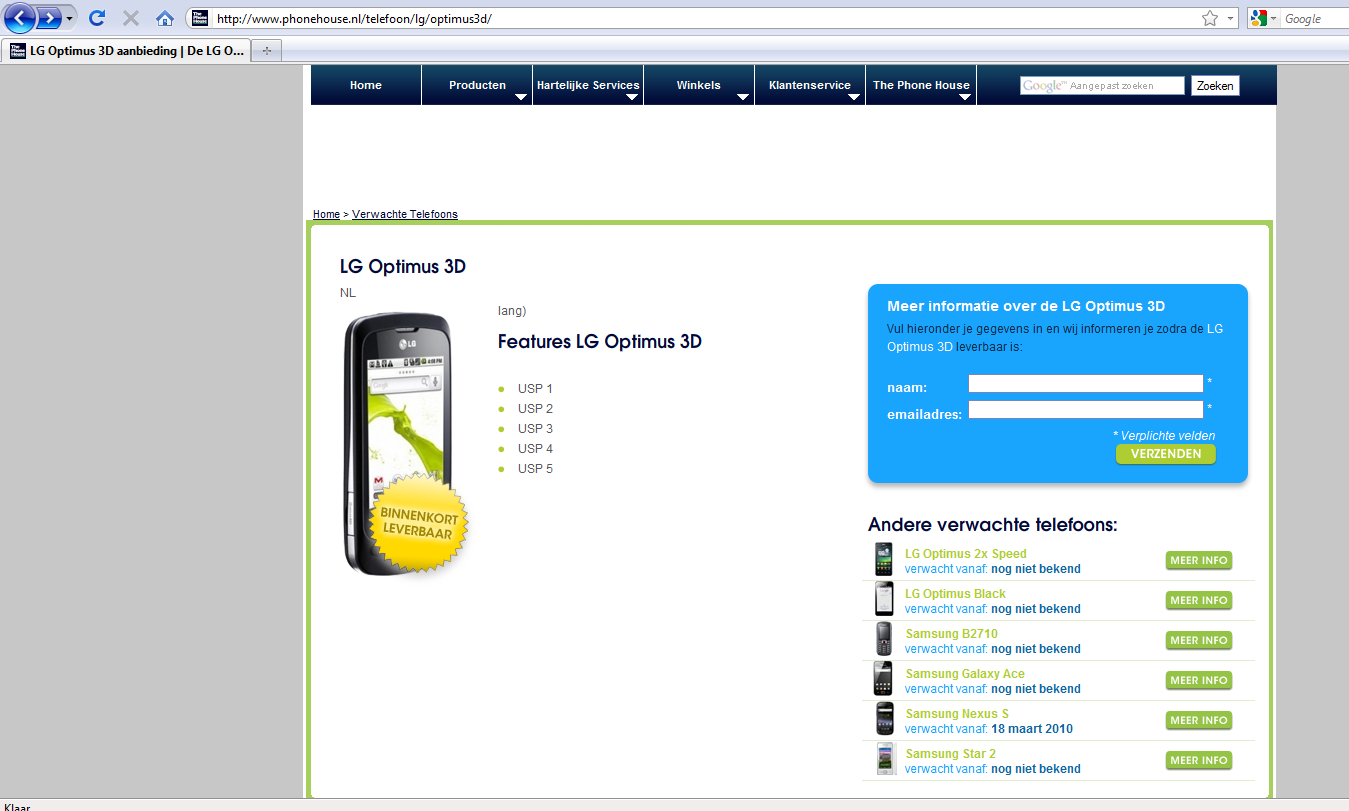Click the browser Forward arrow button
Image resolution: width=1349 pixels, height=811 pixels.
(x=50, y=18)
